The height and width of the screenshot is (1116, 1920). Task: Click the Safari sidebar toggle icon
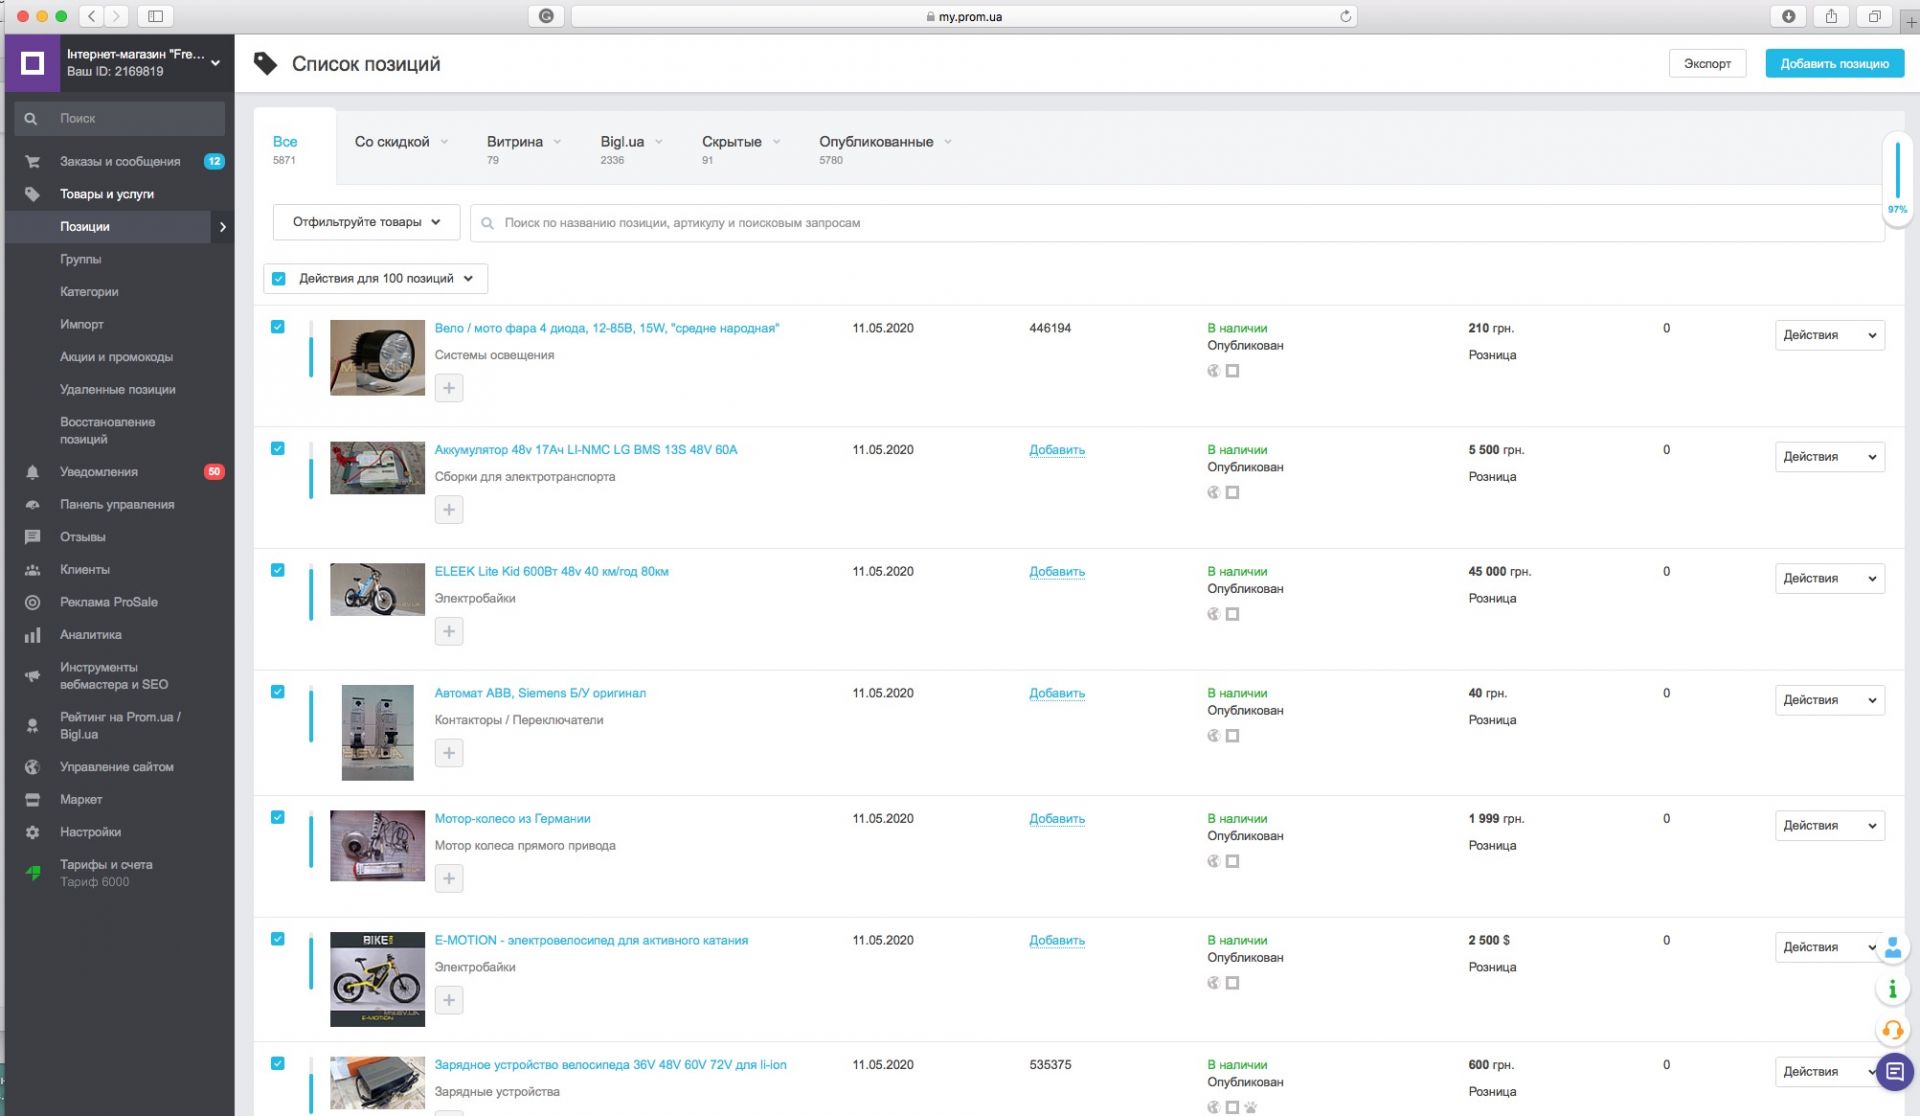pyautogui.click(x=155, y=16)
